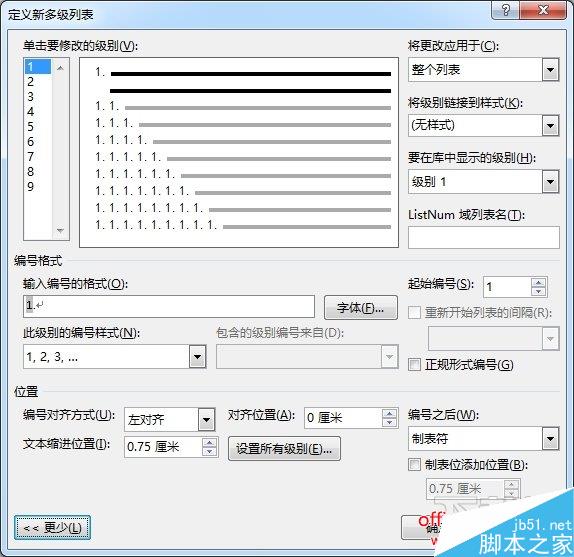Select level 4 in the level list
The image size is (574, 557).
point(38,112)
